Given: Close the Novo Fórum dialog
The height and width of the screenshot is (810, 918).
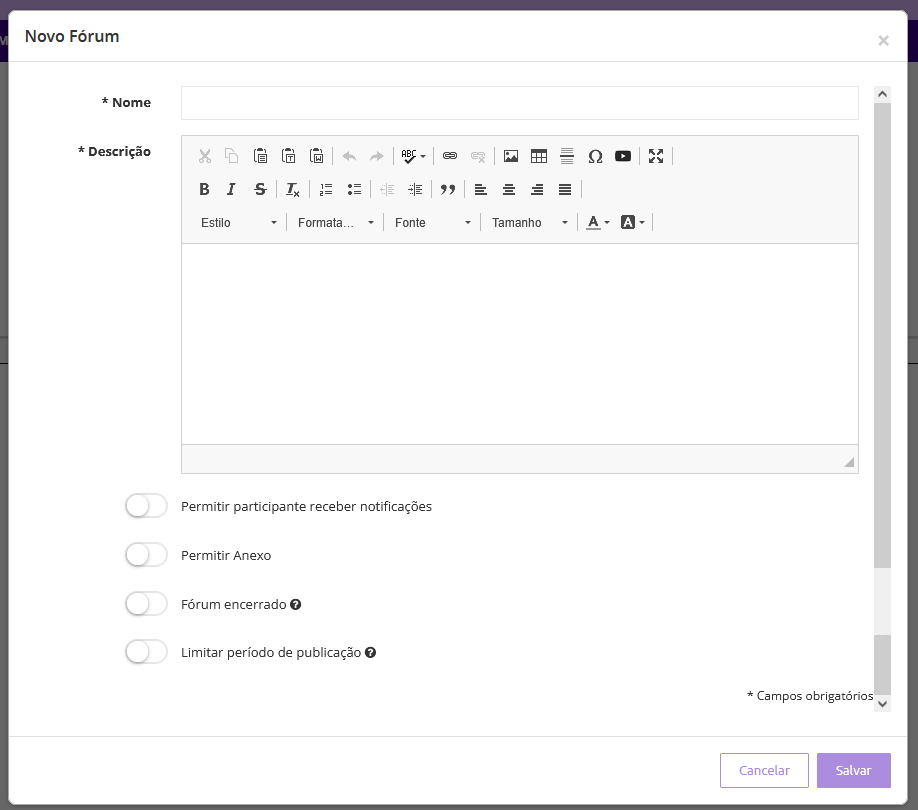Looking at the screenshot, I should pos(883,40).
